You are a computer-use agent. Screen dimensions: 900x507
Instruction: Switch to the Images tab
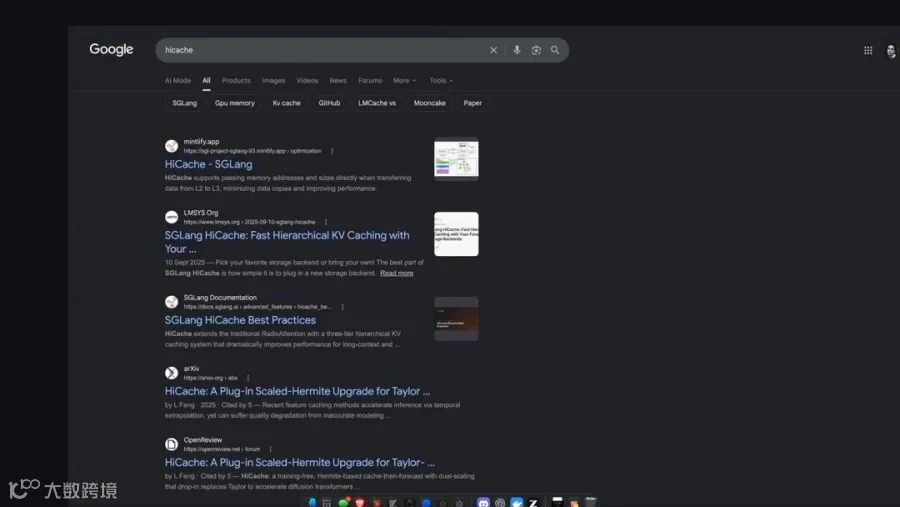click(x=273, y=80)
